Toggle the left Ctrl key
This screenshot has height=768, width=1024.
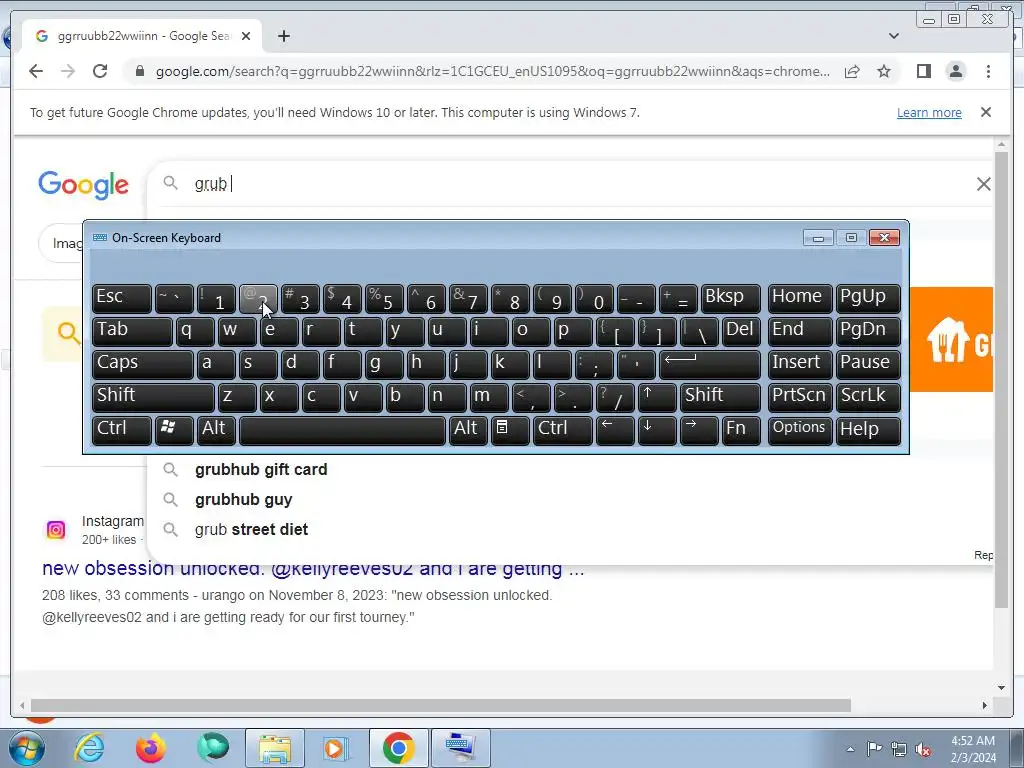(x=122, y=430)
